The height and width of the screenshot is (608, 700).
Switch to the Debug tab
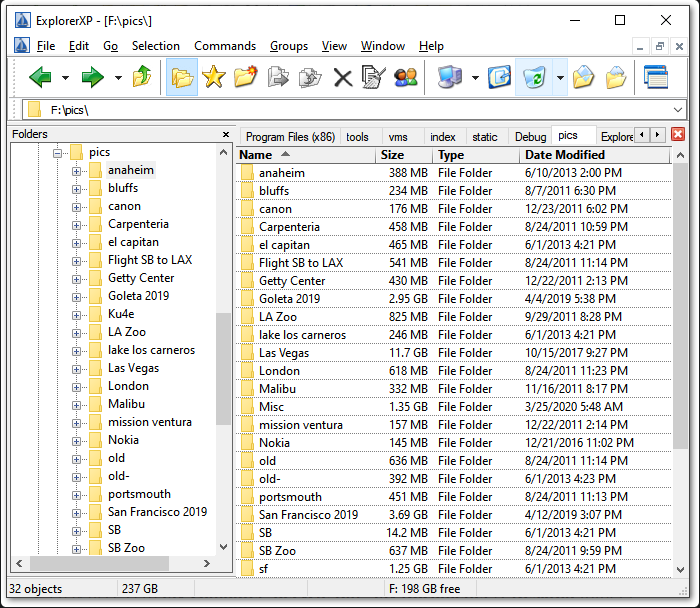(x=530, y=137)
